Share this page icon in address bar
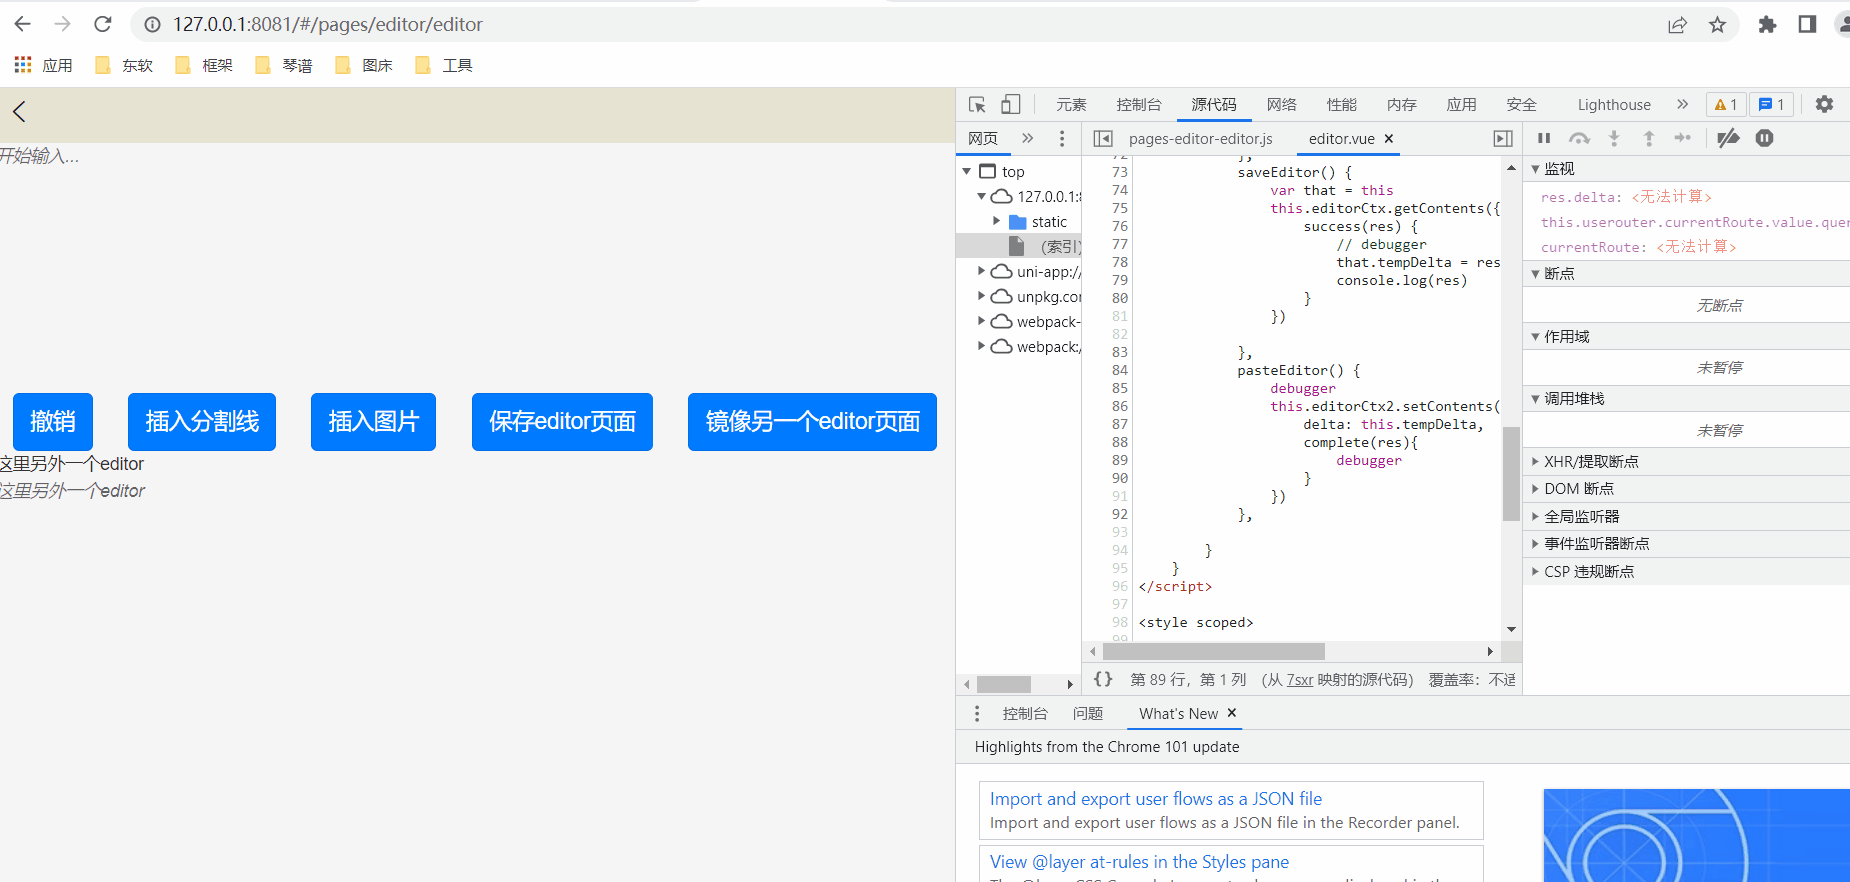The height and width of the screenshot is (882, 1850). (1677, 25)
